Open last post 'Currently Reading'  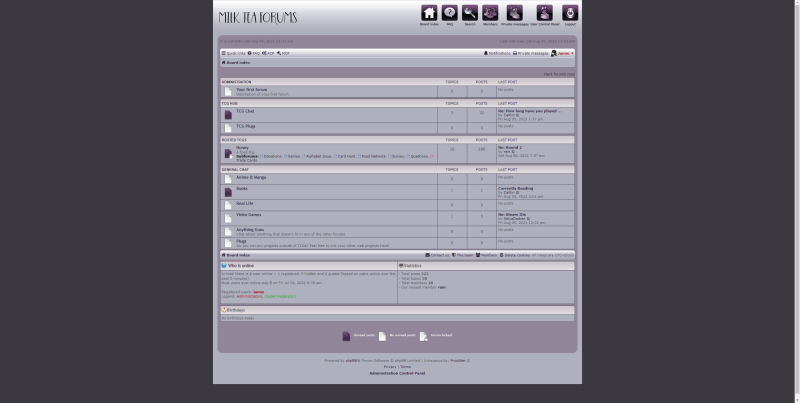point(515,189)
